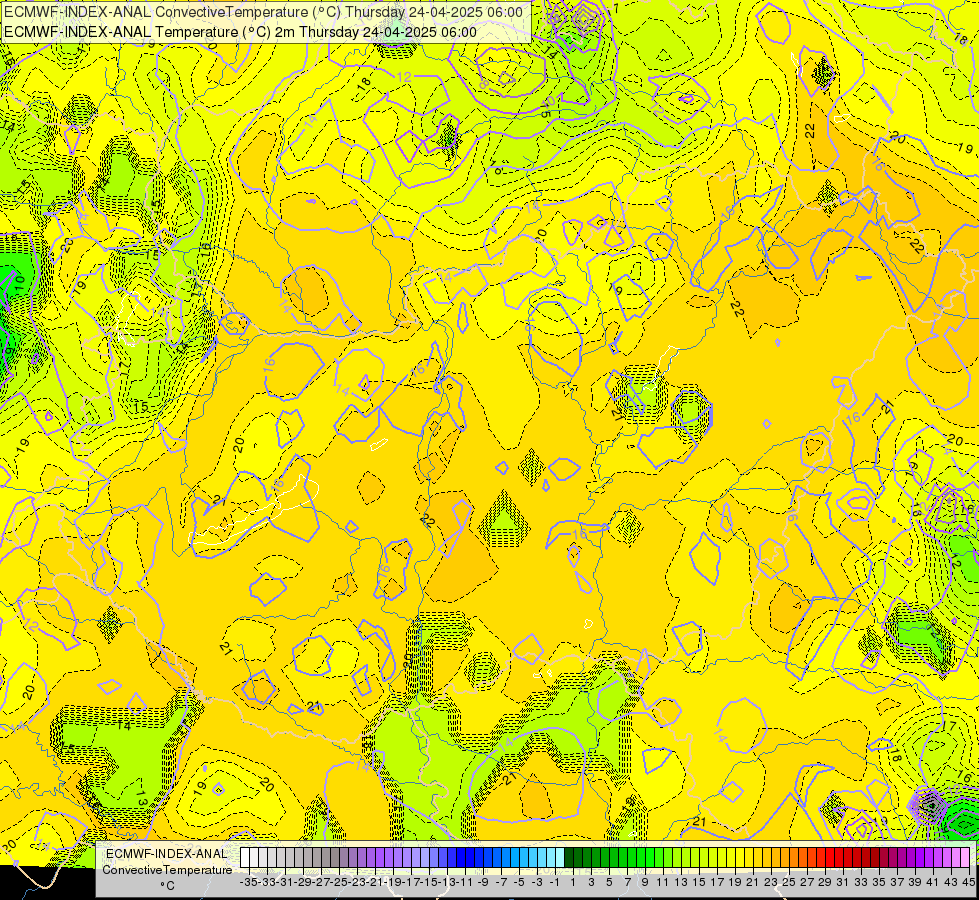979x900 pixels.
Task: Click the legend tick label '-11'
Action: 465,882
